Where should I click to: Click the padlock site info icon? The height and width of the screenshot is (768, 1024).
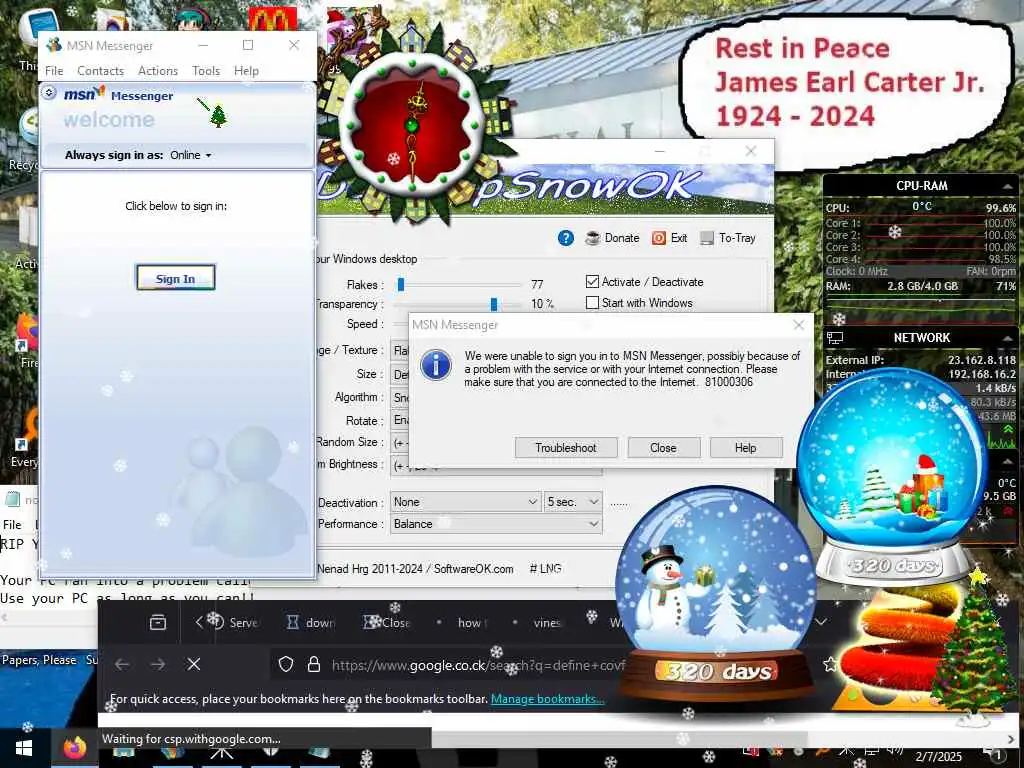click(314, 665)
